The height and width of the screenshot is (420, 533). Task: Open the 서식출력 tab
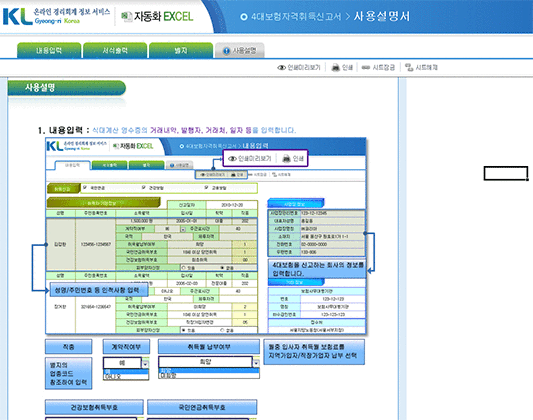(115, 51)
